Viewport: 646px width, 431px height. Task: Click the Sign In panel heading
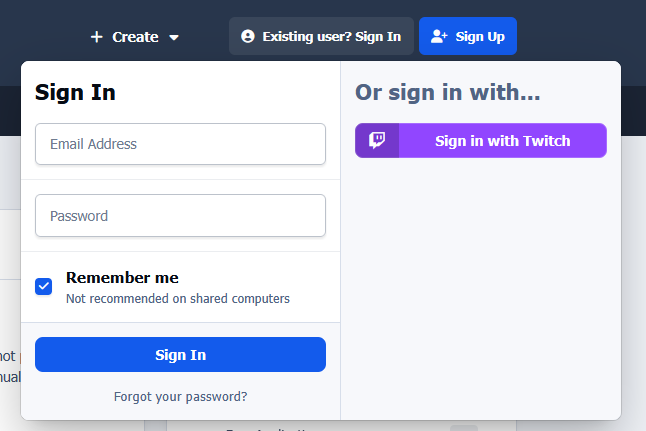tap(75, 92)
